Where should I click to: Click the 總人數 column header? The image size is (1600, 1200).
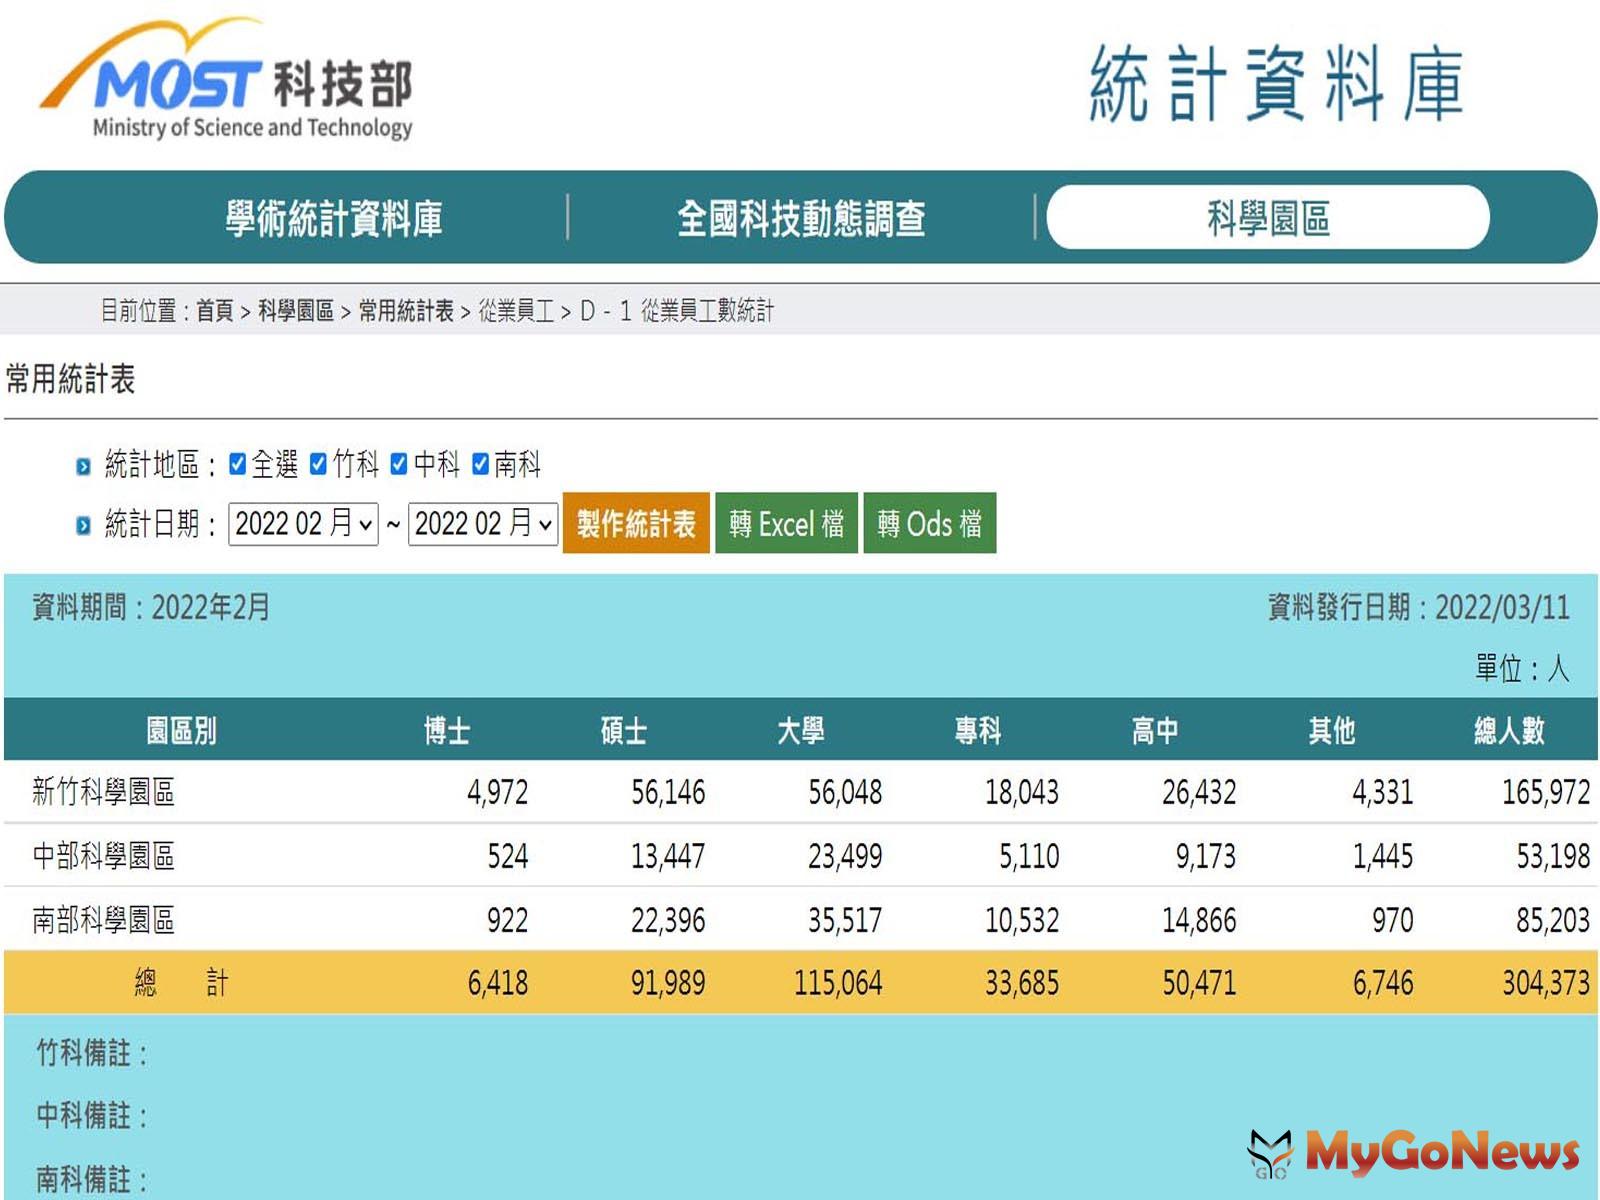click(1509, 731)
